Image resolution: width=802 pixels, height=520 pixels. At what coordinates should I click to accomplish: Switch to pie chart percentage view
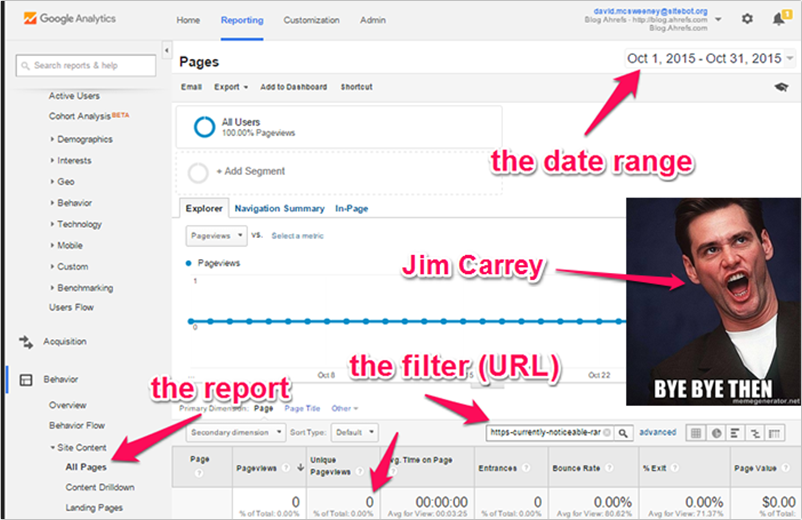[x=715, y=433]
